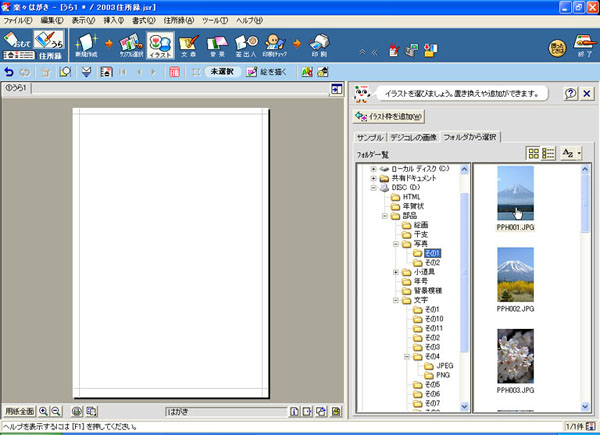Click the undo arrow icon

click(x=10, y=72)
